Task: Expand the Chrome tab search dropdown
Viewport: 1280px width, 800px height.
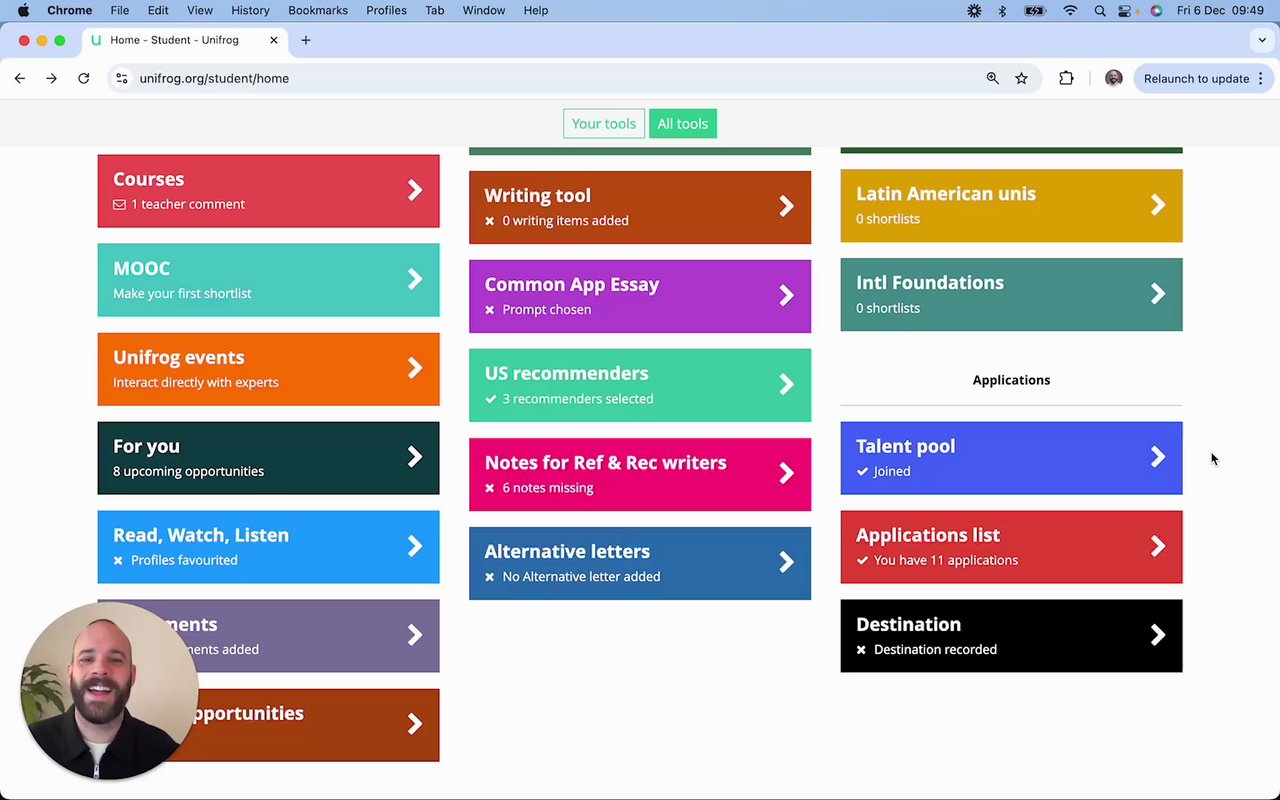Action: (1262, 40)
